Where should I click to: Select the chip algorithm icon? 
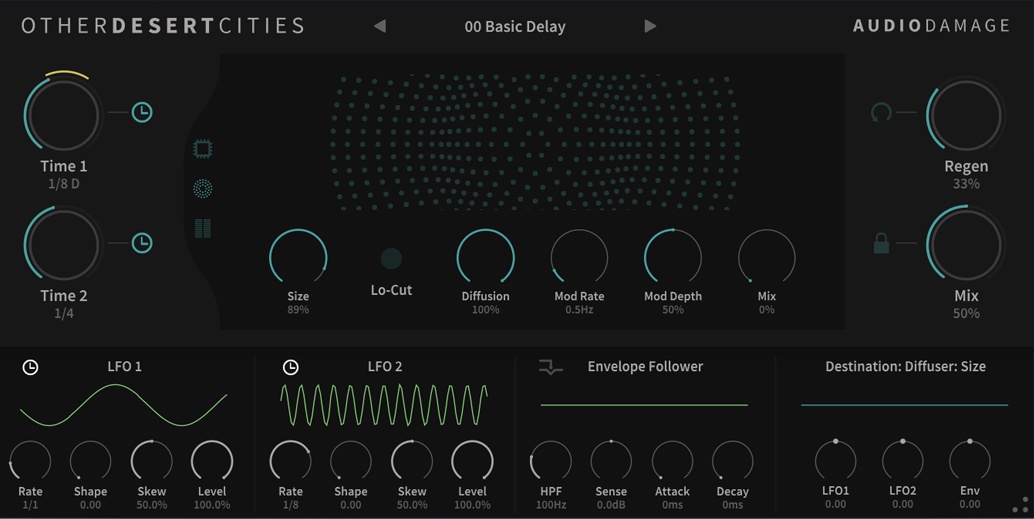point(202,149)
